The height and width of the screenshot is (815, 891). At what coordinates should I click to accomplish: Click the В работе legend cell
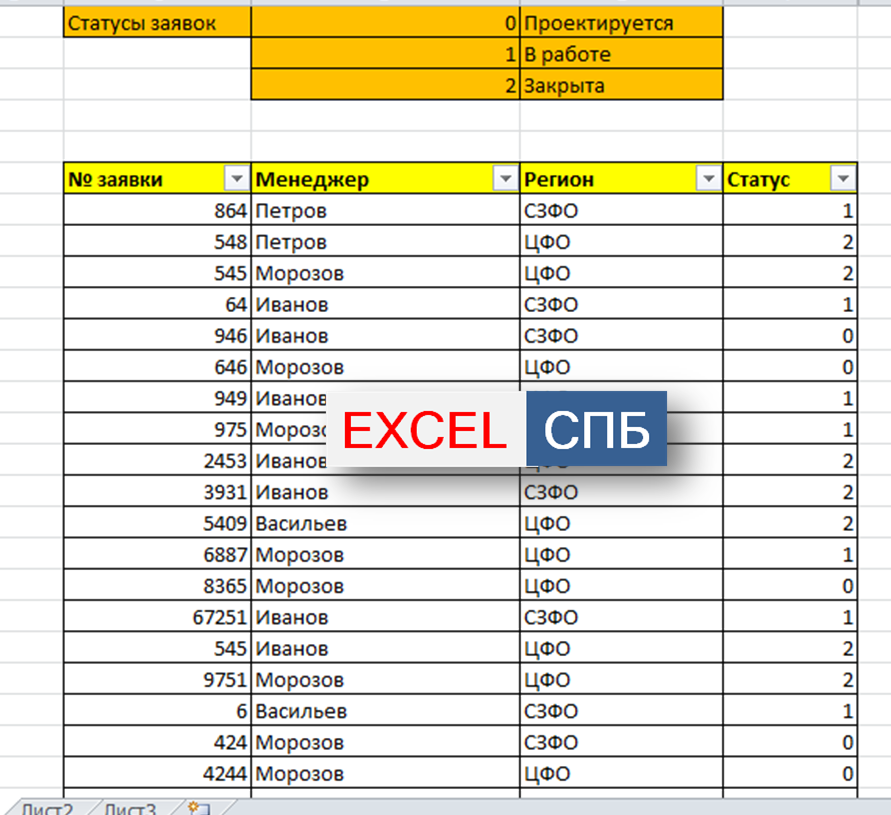click(x=620, y=54)
